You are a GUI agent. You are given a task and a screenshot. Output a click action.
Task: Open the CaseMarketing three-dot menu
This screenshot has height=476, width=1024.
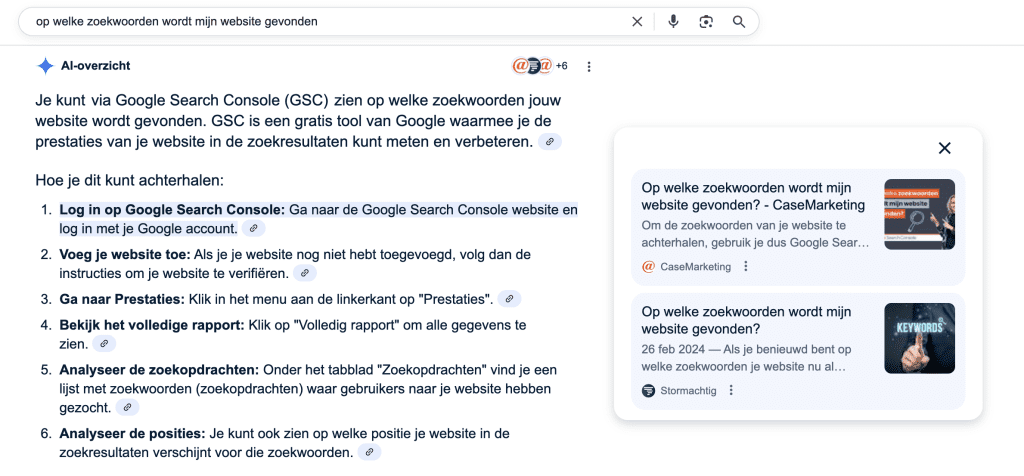tap(746, 266)
